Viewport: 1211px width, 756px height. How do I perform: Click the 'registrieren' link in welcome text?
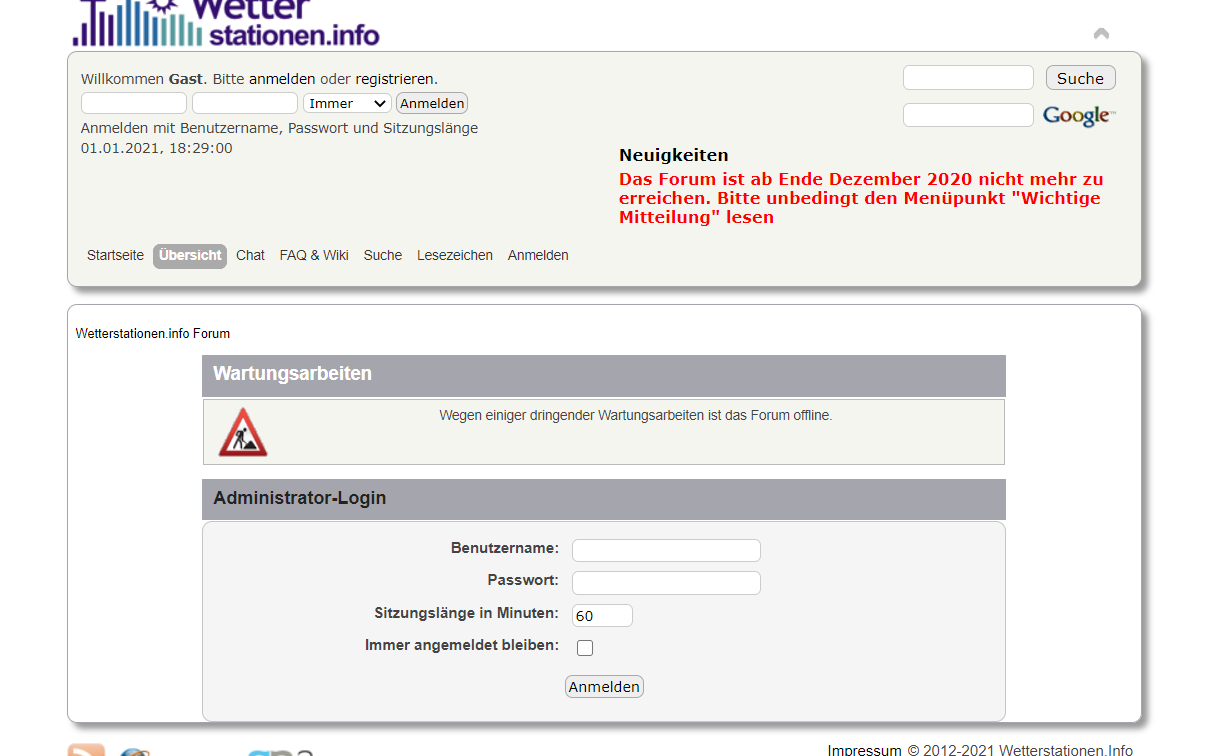(x=394, y=79)
